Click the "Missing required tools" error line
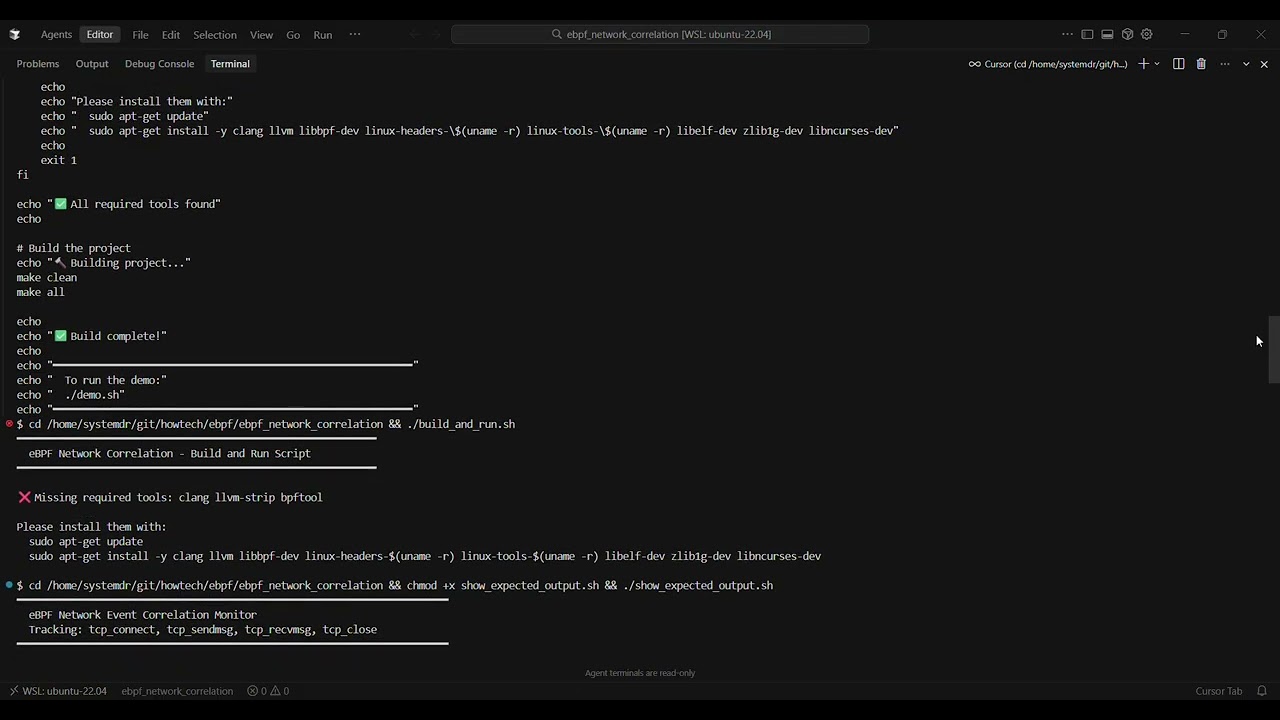The height and width of the screenshot is (720, 1280). coord(170,497)
